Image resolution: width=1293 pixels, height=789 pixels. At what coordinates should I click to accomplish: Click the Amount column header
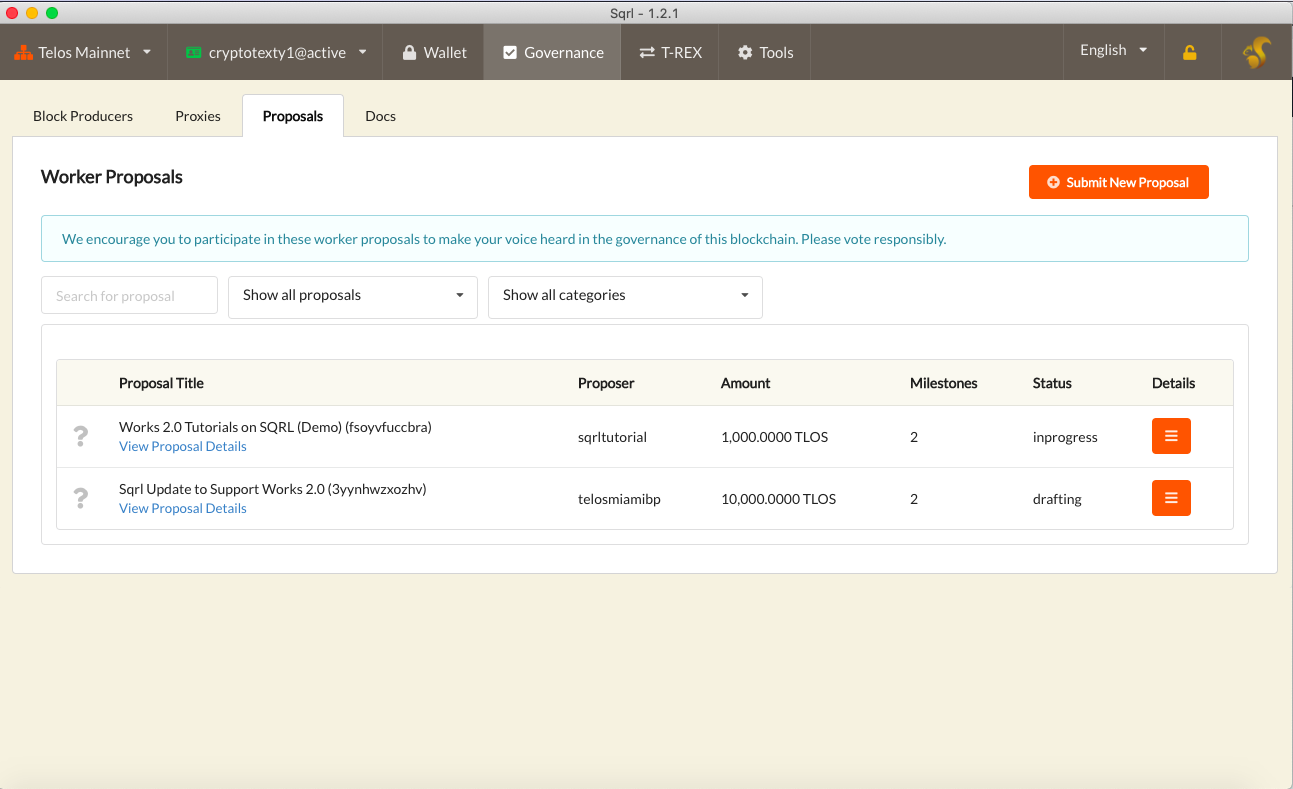tap(746, 383)
